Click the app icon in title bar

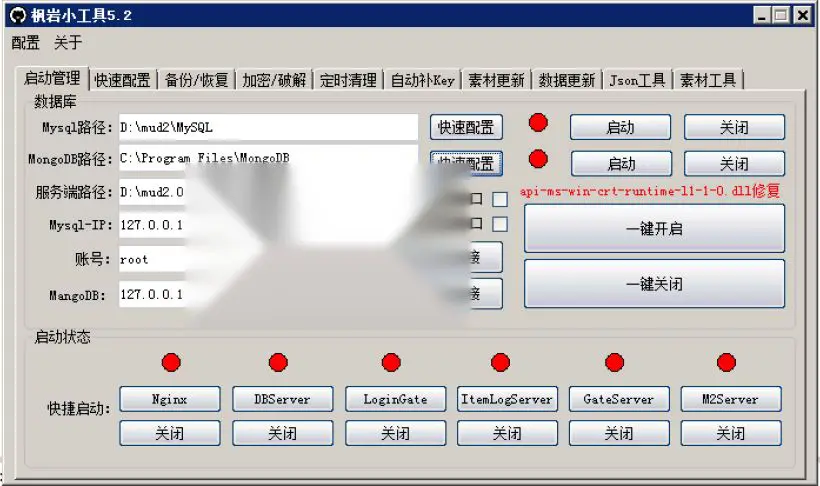coord(18,15)
